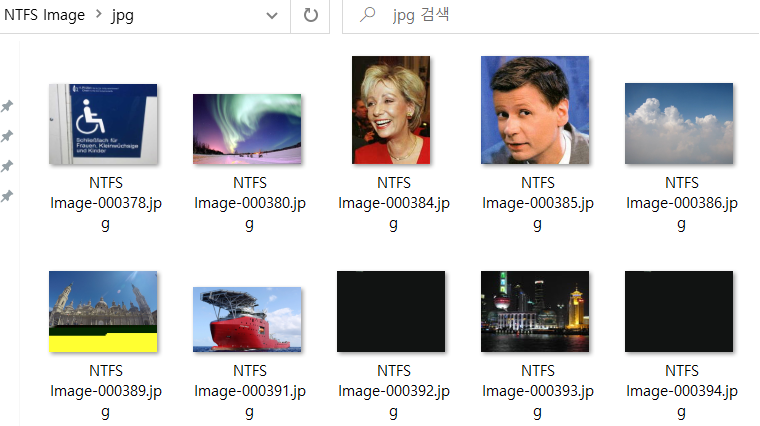Click file name 'NTFS Image-000389.jpg'
The width and height of the screenshot is (760, 426).
point(106,391)
